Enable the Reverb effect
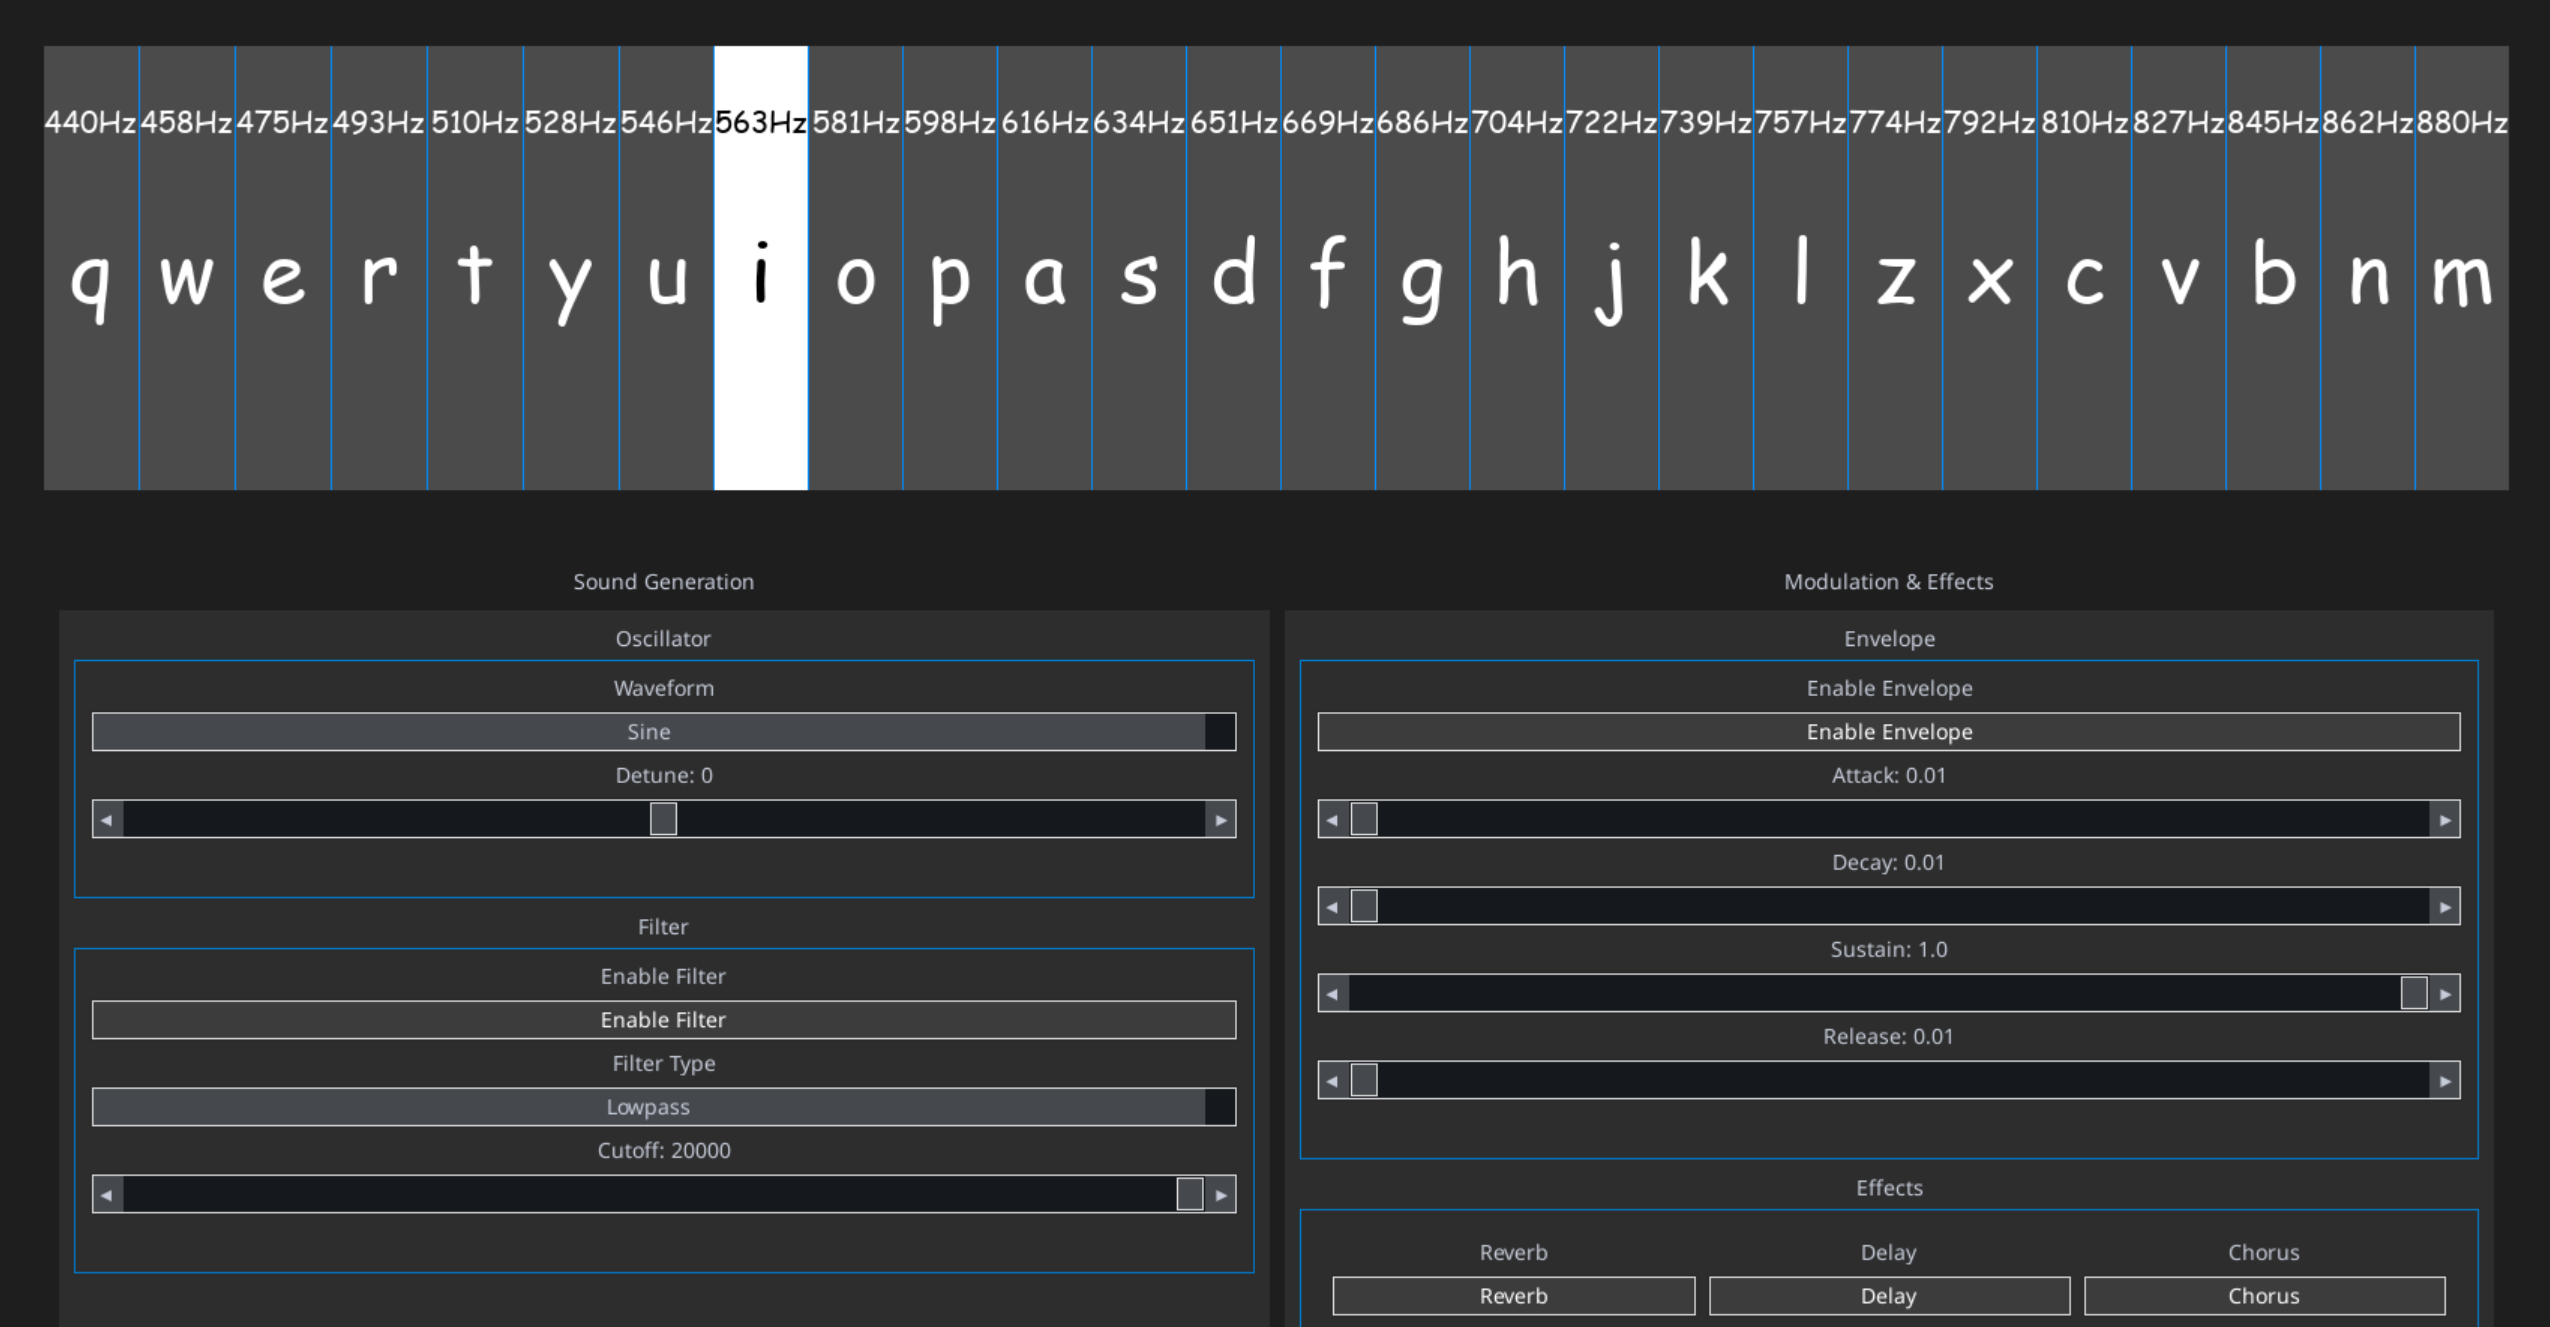The image size is (2550, 1327). [x=1513, y=1295]
